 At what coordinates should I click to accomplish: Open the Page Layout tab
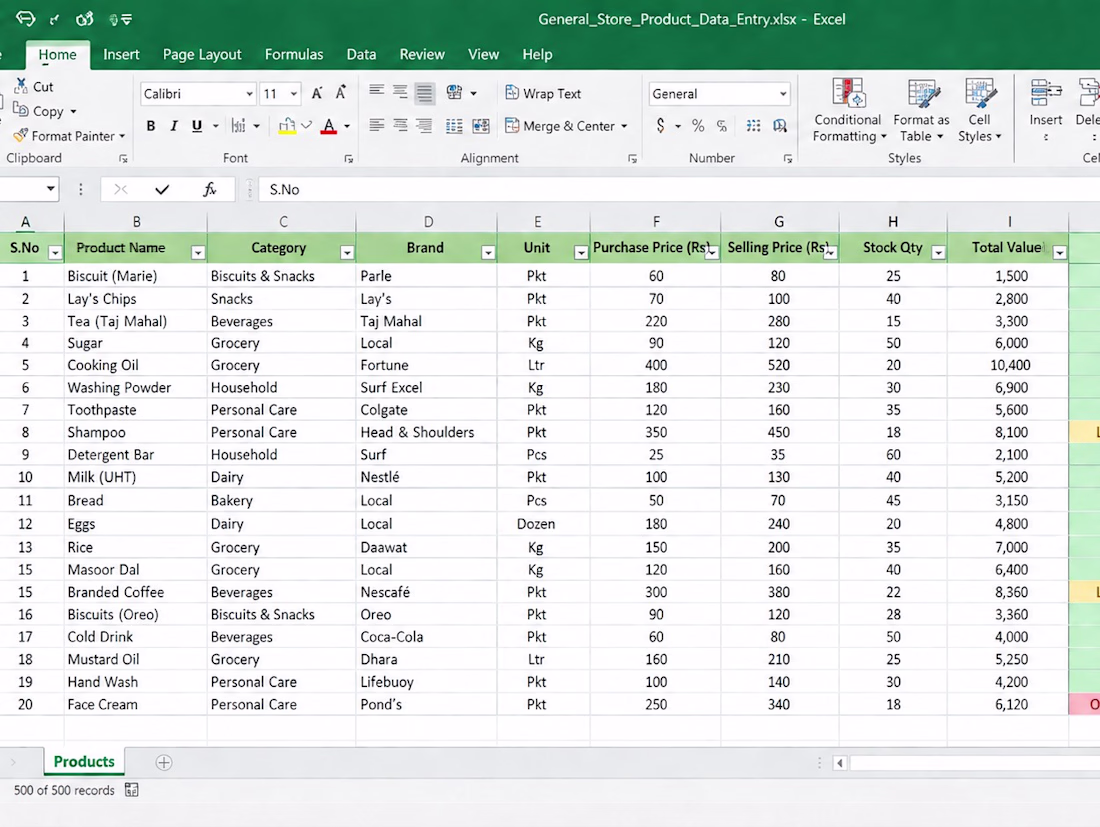(202, 55)
